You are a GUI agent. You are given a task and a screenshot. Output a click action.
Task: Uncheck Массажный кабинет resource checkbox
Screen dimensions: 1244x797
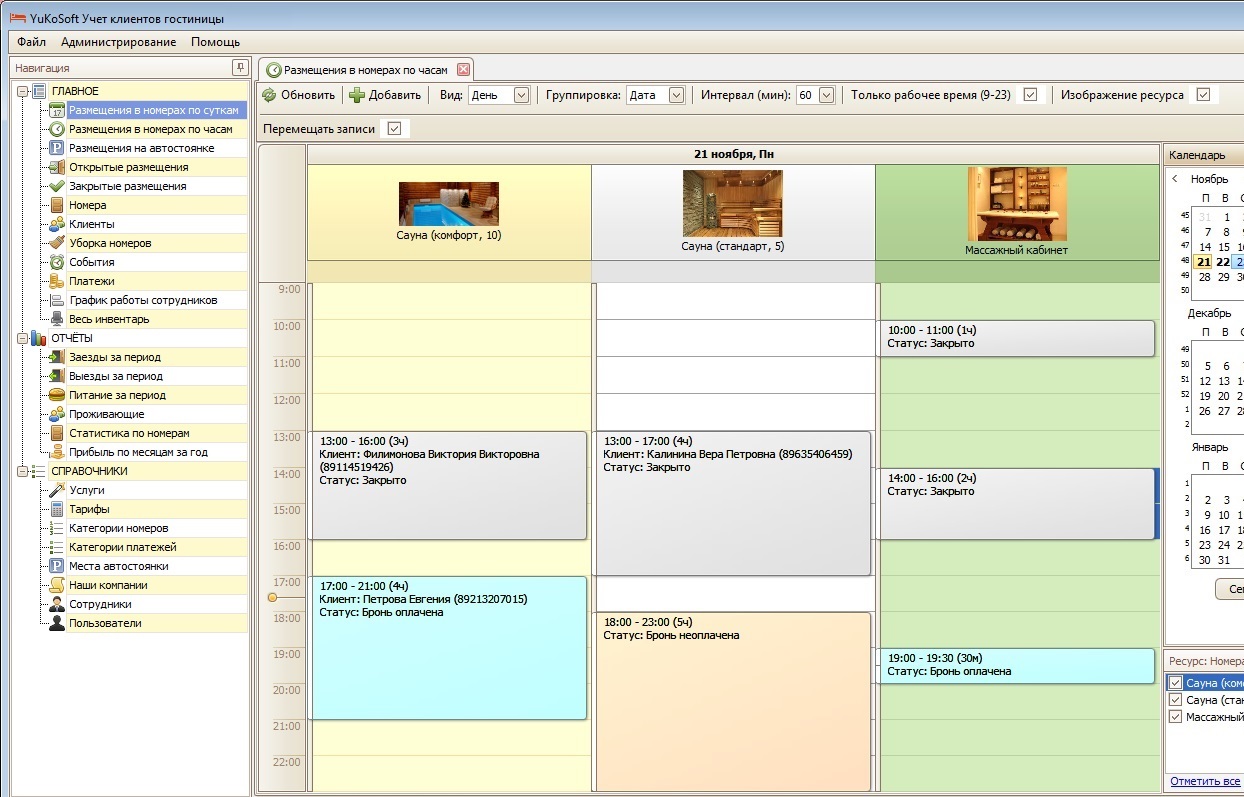(1175, 717)
